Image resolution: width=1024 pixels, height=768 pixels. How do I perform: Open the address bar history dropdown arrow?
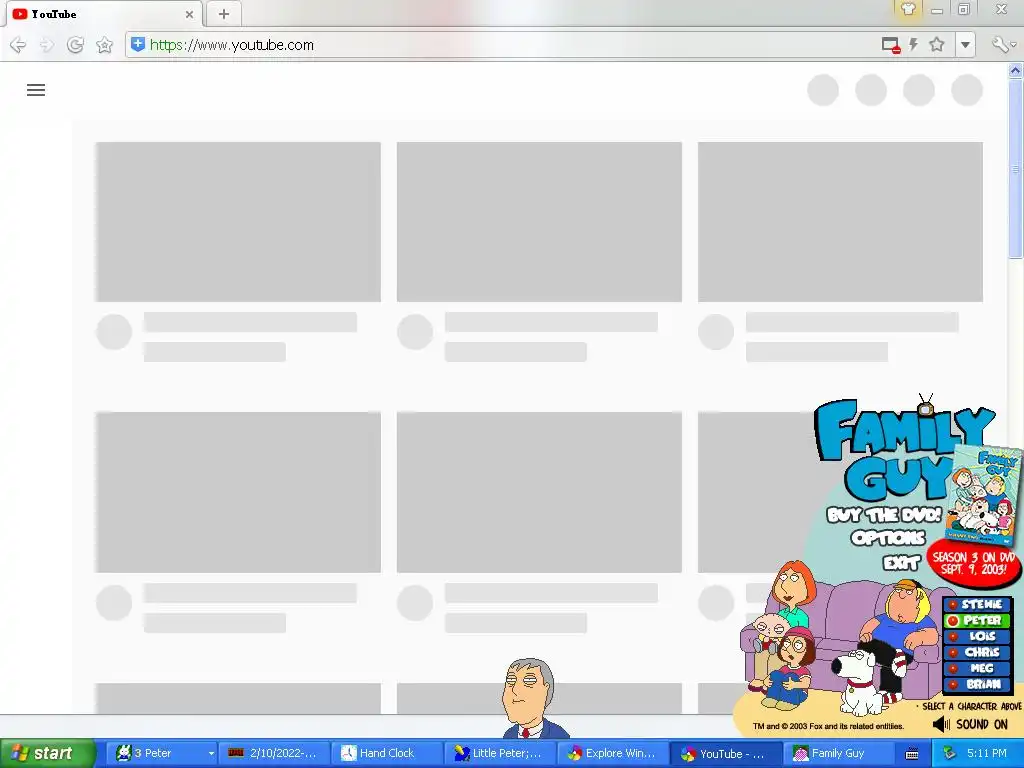965,45
